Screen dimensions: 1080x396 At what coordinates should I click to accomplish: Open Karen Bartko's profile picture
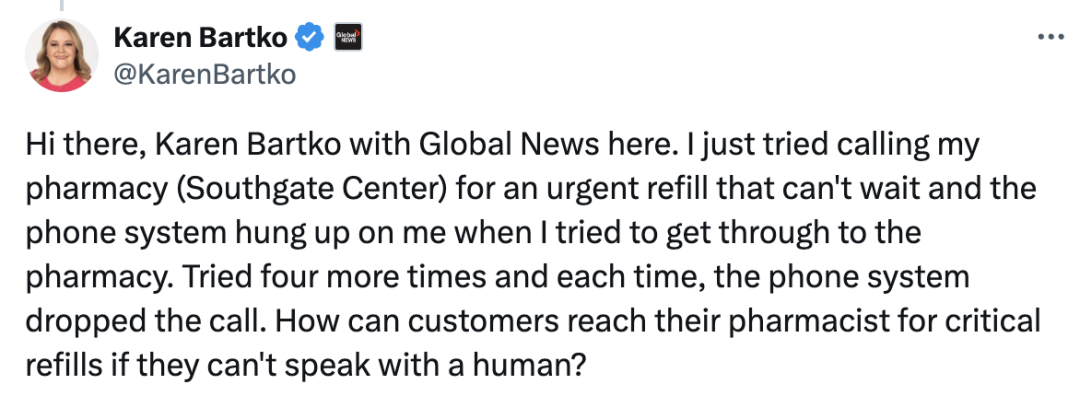click(x=62, y=55)
